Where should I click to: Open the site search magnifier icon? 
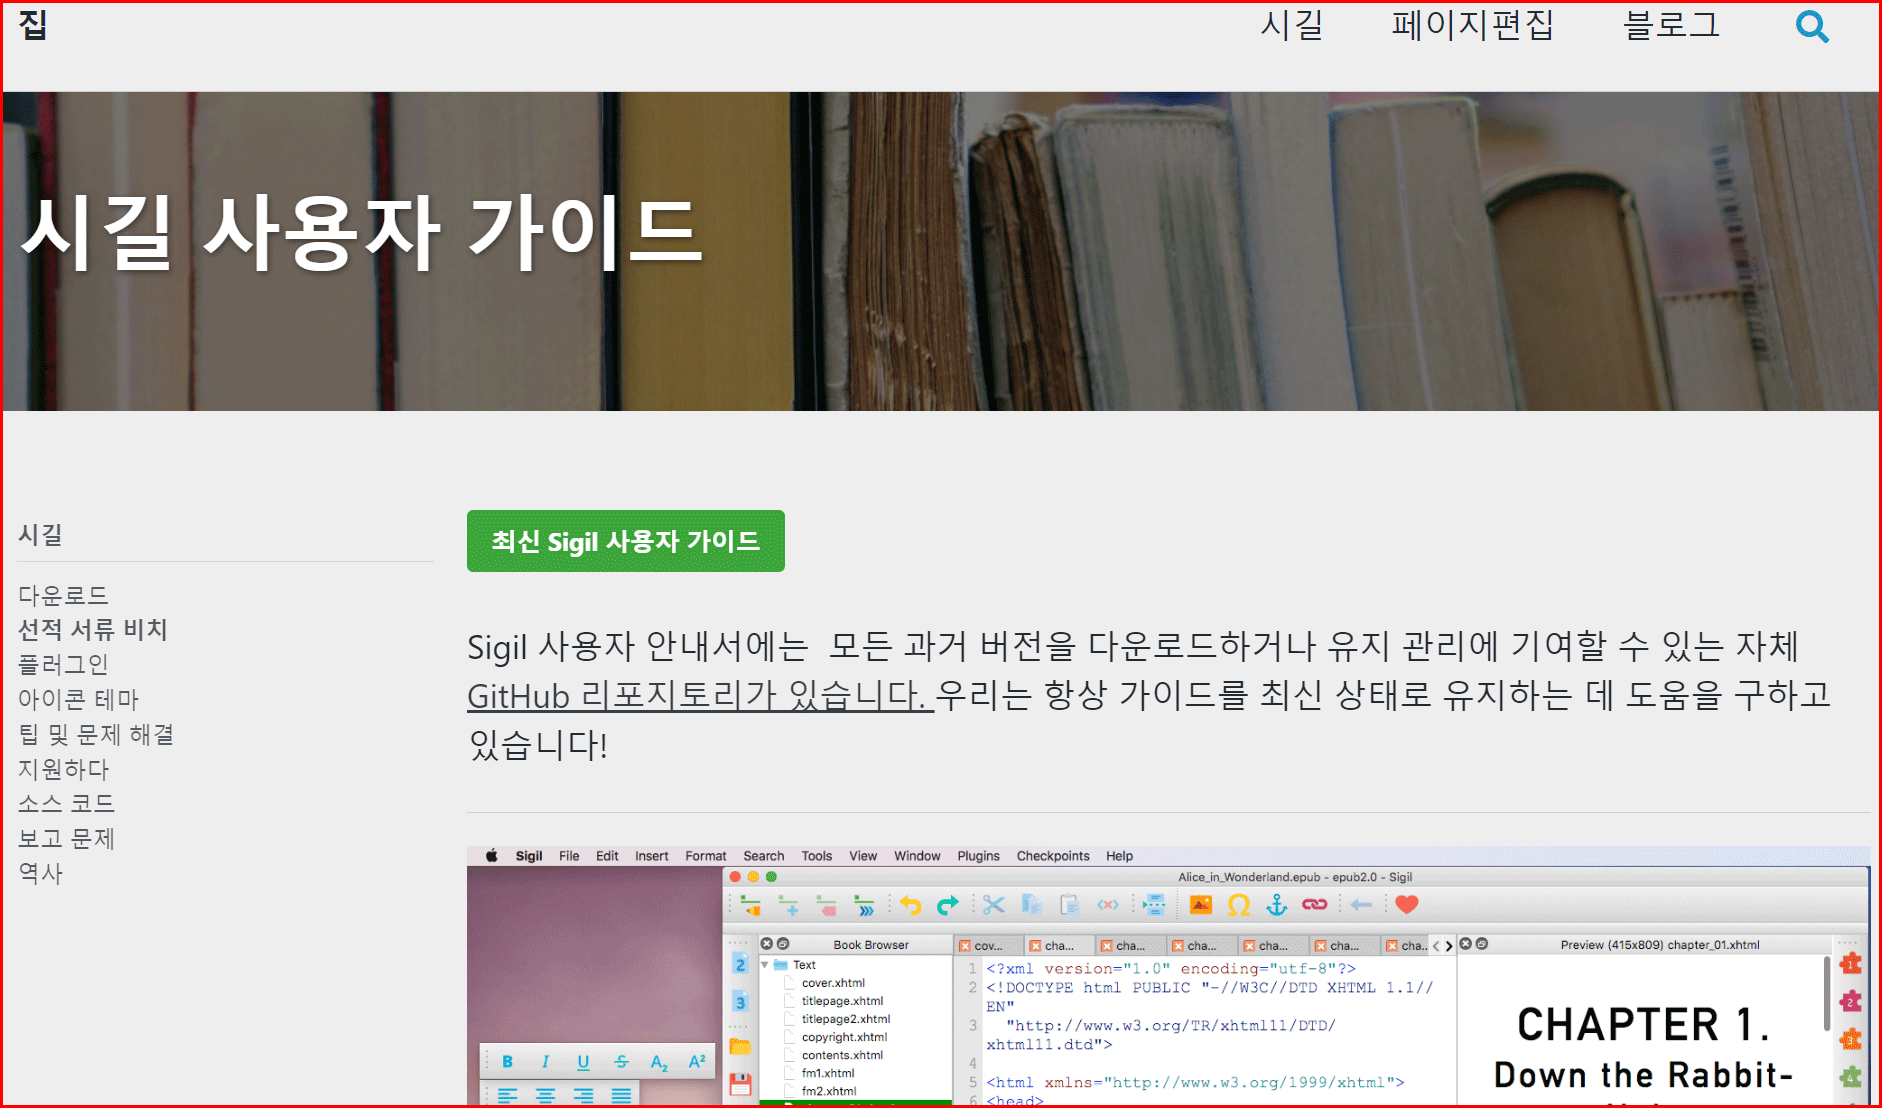pyautogui.click(x=1812, y=26)
